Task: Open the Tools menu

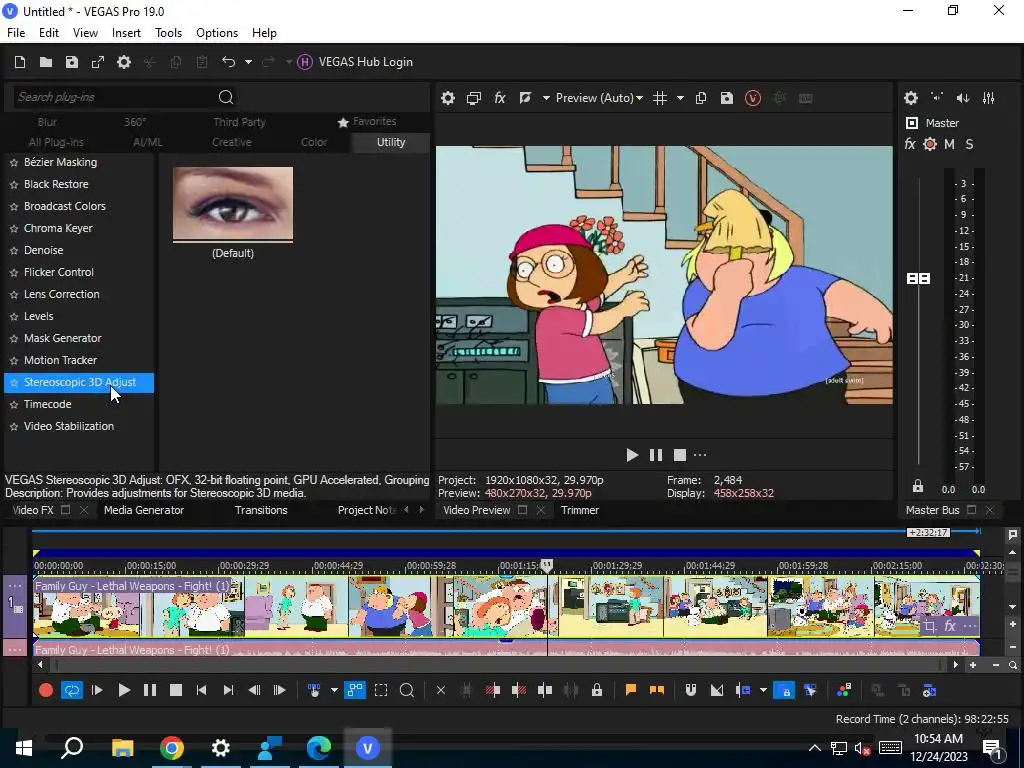Action: coord(168,33)
